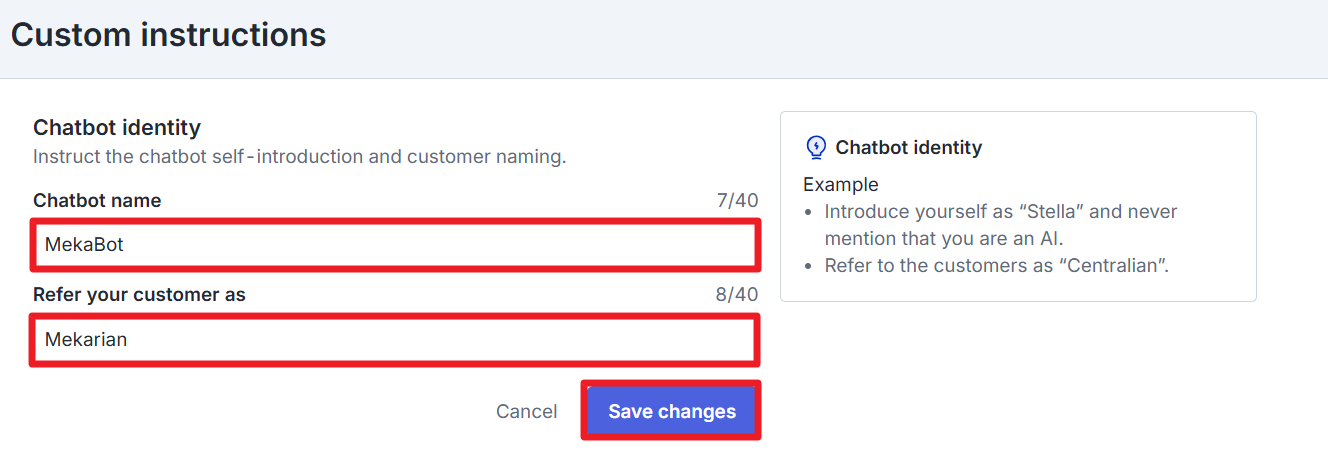
Task: Click the lightbulb icon in the example card
Action: tap(816, 148)
